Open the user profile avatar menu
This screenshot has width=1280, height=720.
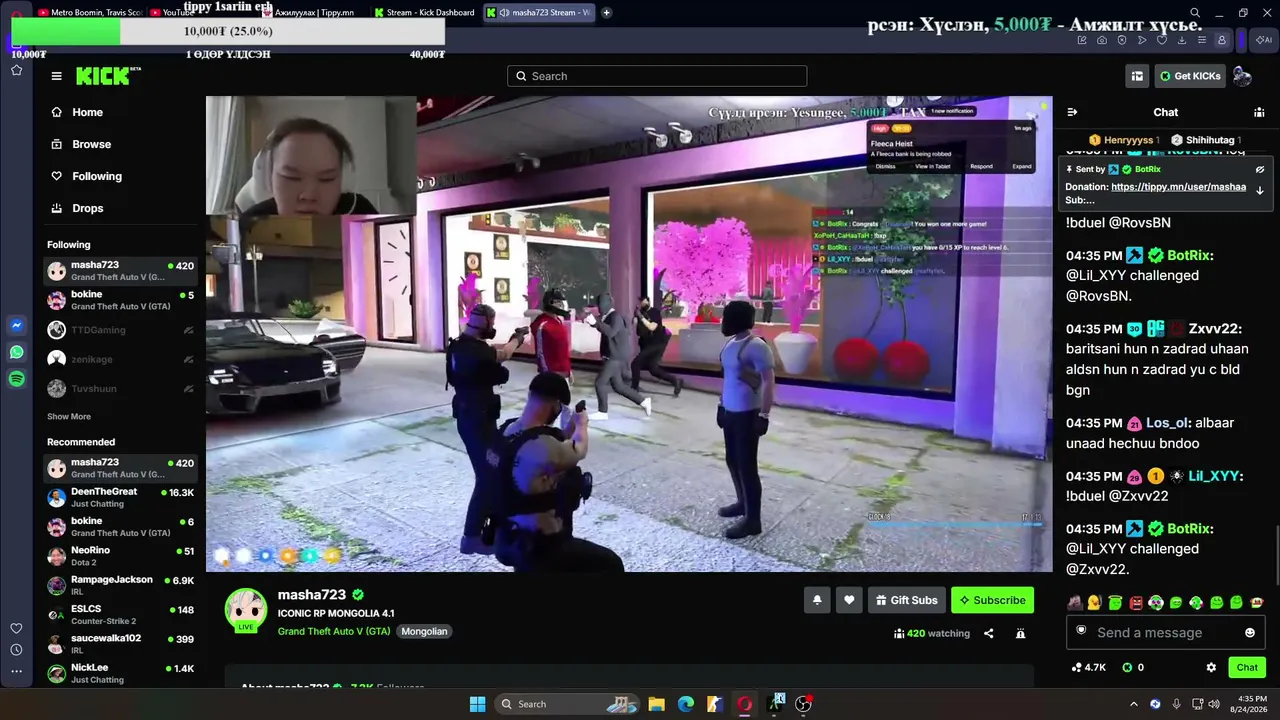tap(1242, 76)
